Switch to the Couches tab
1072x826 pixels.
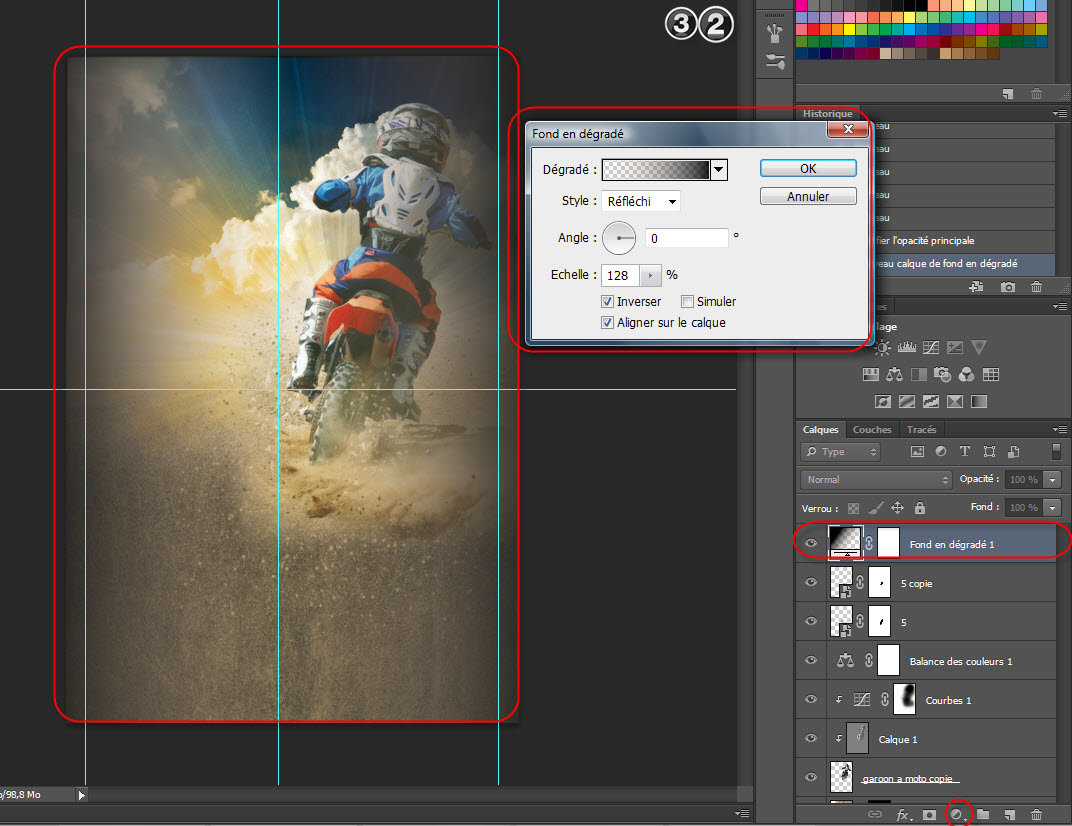coord(871,430)
